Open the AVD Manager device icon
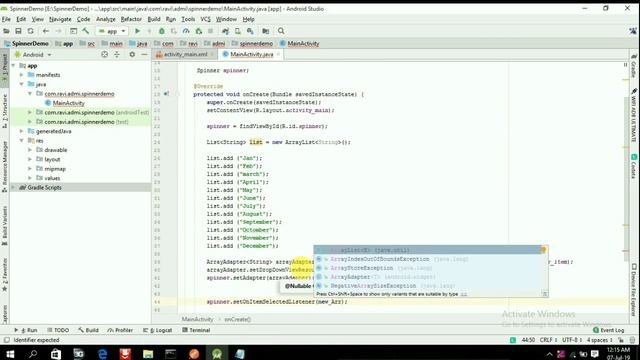 238,31
